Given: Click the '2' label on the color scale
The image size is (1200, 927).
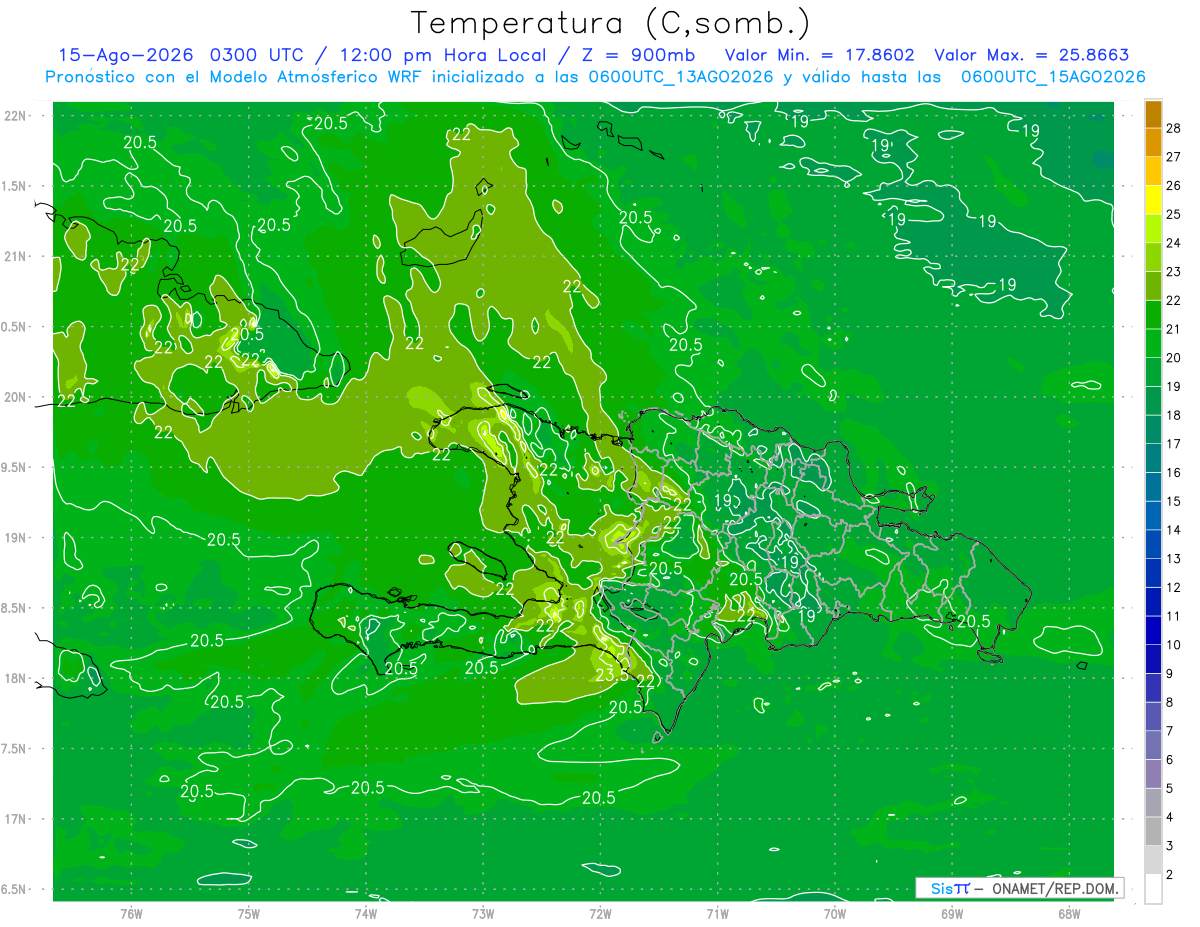Looking at the screenshot, I should click(1170, 875).
